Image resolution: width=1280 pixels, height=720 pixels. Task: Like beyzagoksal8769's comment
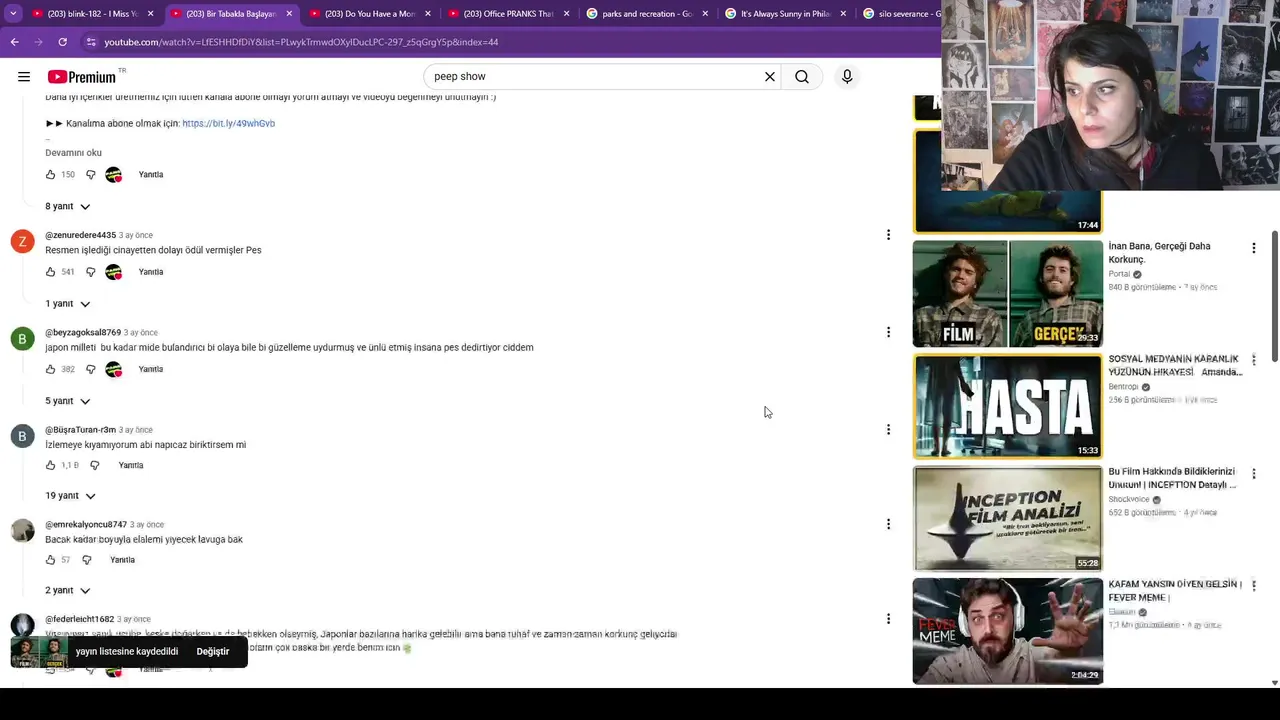point(51,369)
